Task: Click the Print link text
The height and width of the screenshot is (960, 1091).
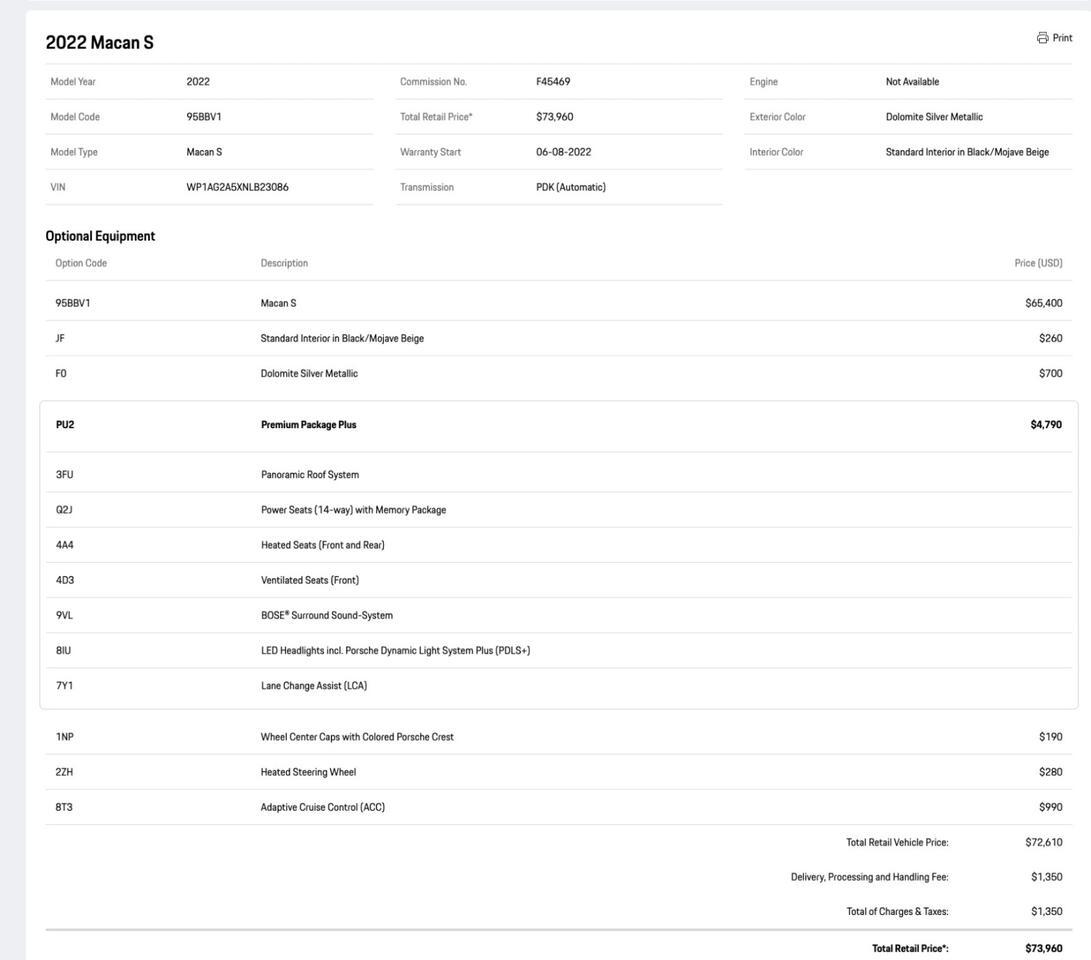Action: coord(1062,38)
